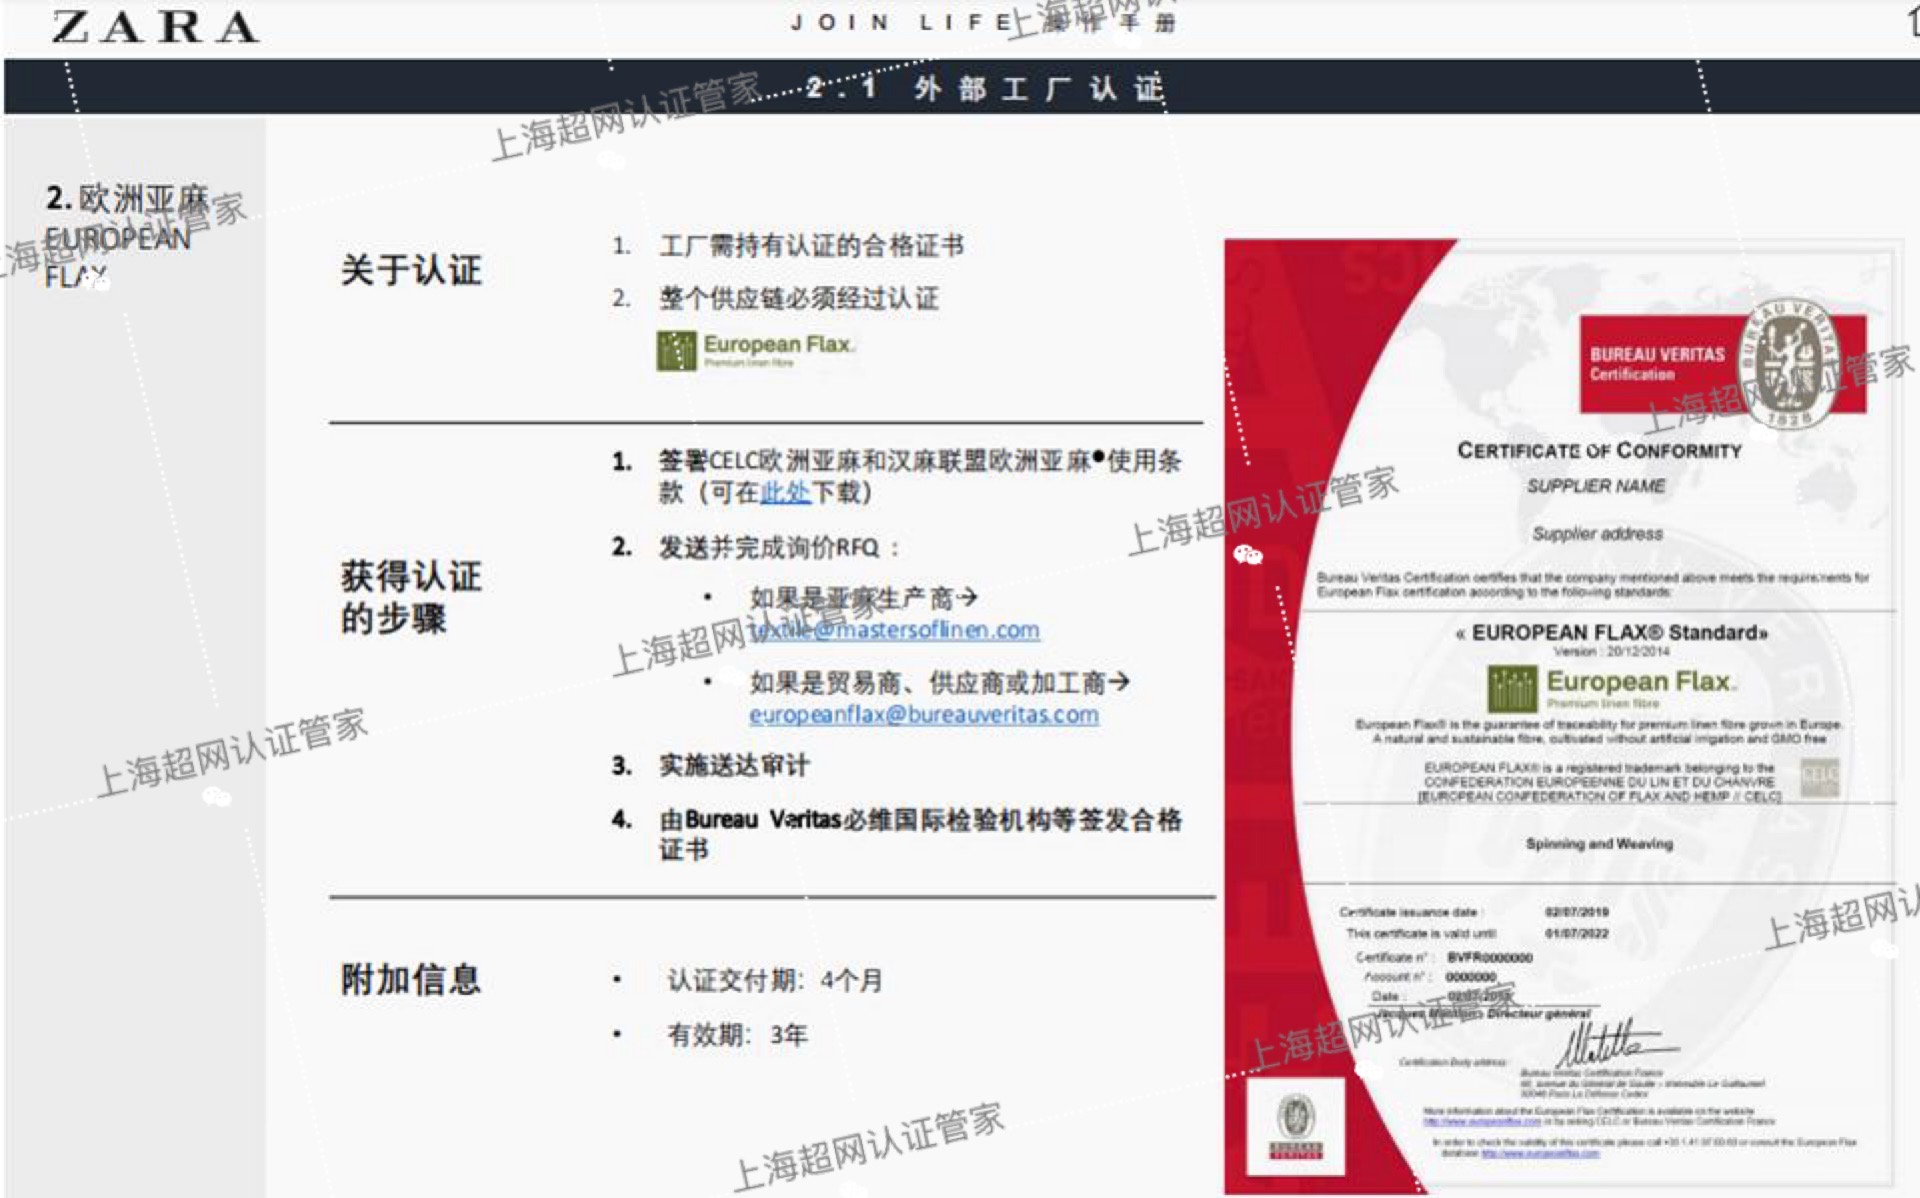Viewport: 1920px width, 1198px height.
Task: Click step 4 text about Bureau Veritas
Action: [x=920, y=834]
